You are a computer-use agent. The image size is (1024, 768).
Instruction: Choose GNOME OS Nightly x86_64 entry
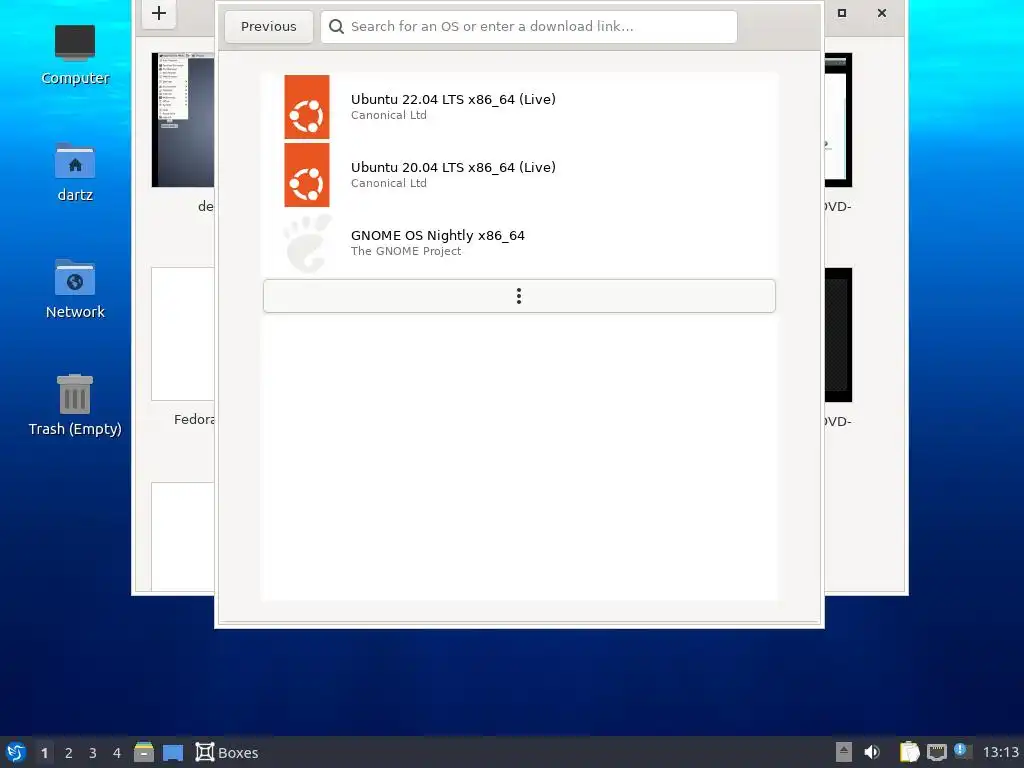[x=519, y=243]
